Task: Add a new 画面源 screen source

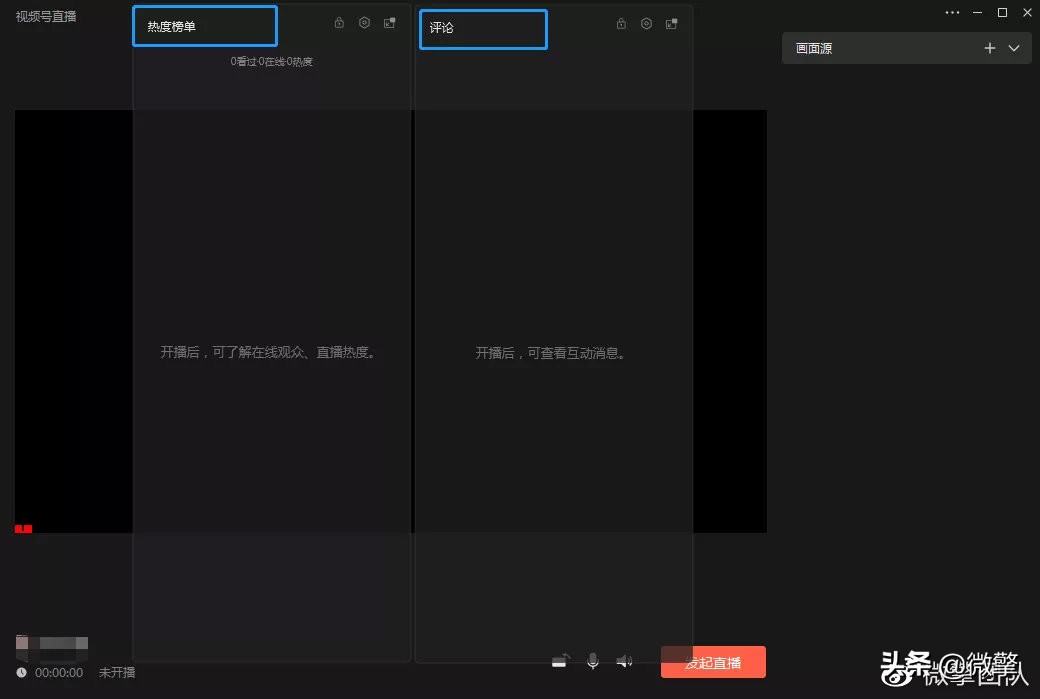Action: pyautogui.click(x=989, y=47)
